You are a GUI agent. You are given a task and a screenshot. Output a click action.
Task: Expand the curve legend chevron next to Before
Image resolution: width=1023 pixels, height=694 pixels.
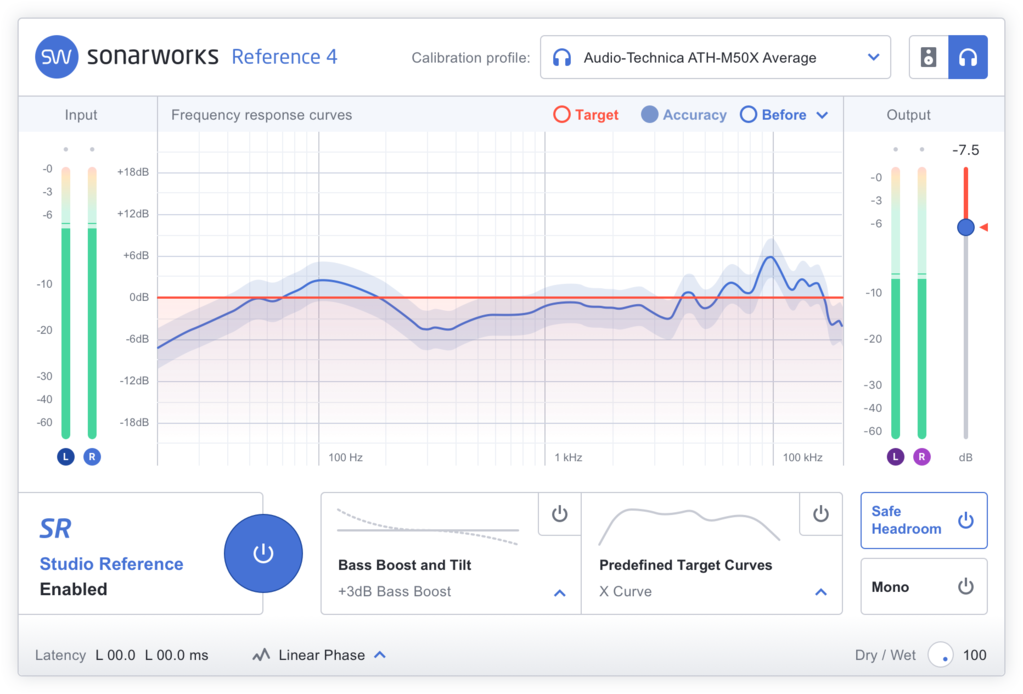(823, 114)
